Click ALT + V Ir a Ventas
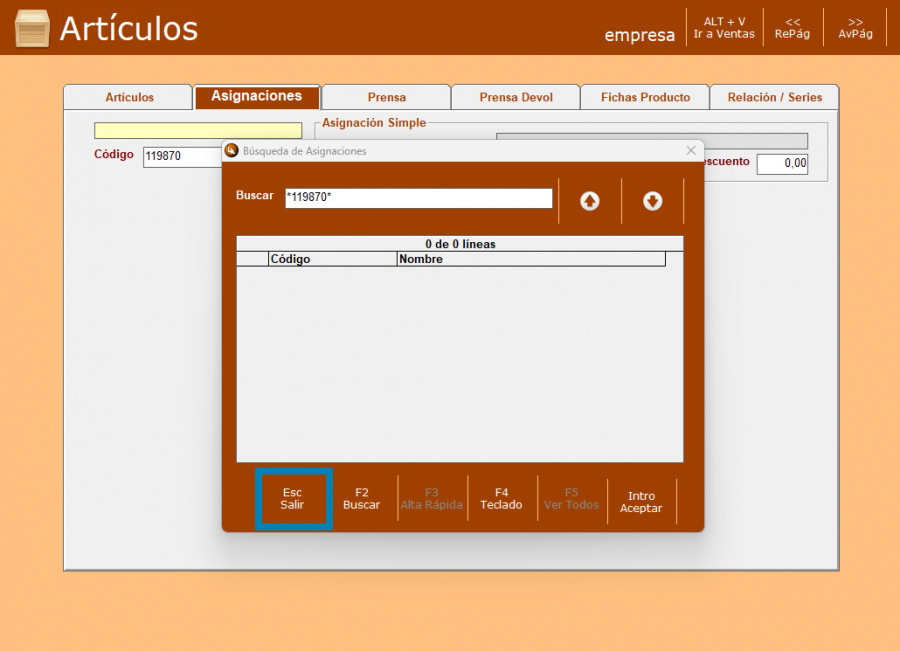900x651 pixels. 724,28
